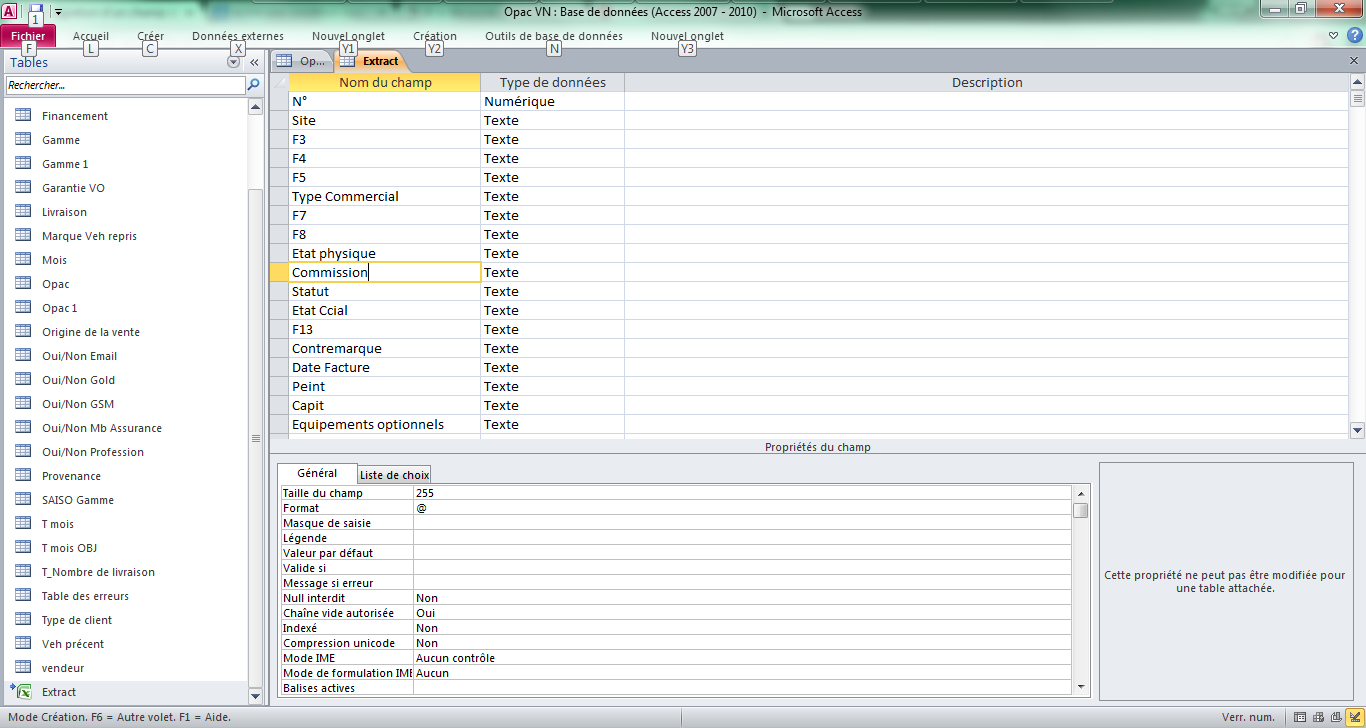Select the Opac 1 table icon
Viewport: 1366px width, 728px height.
click(23, 308)
